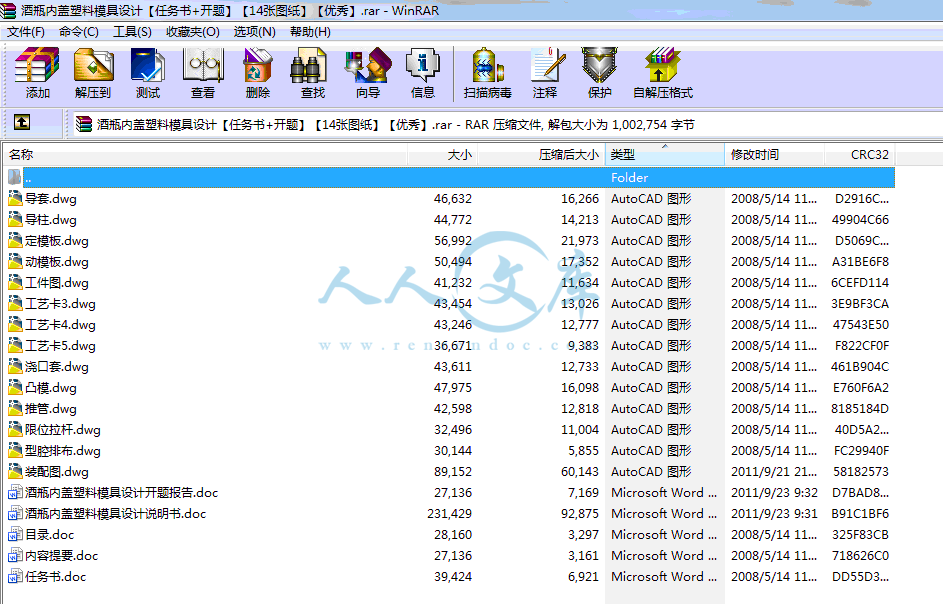The image size is (943, 604).
Task: Open the View (查看) toolbar icon
Action: click(x=203, y=65)
